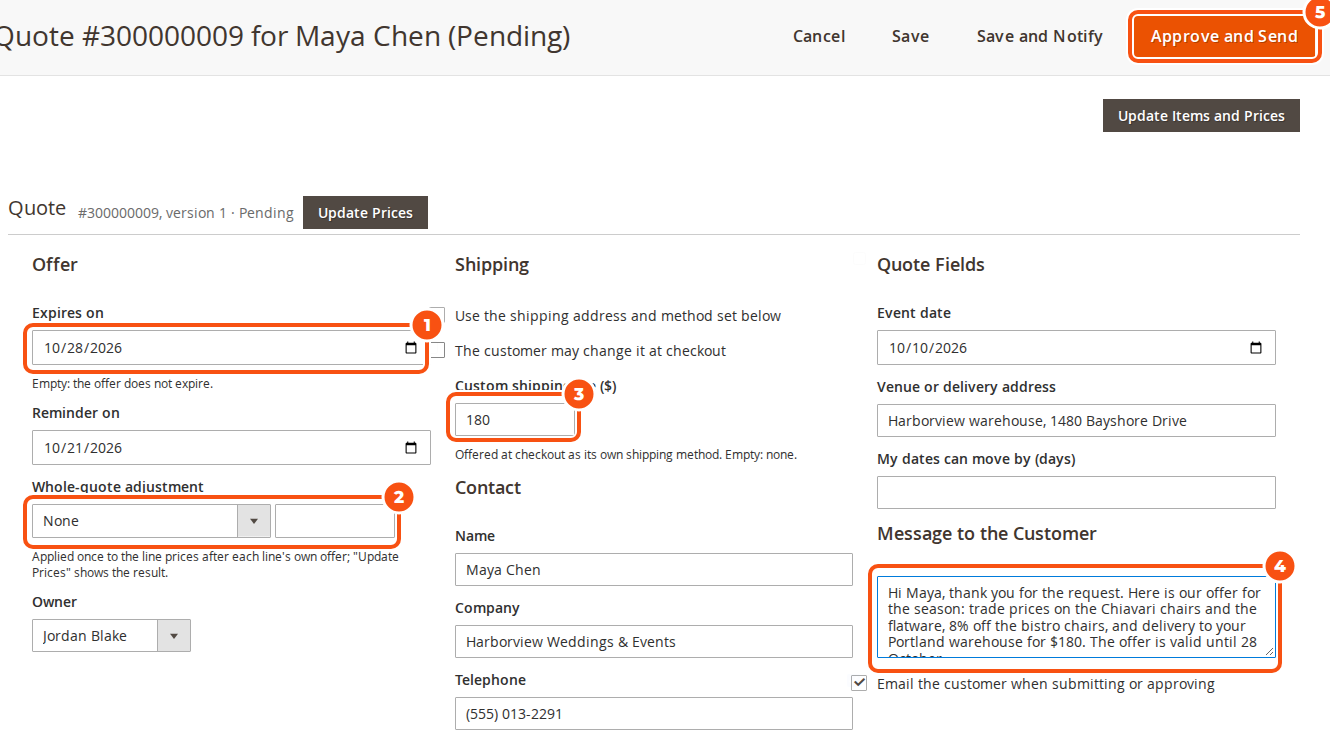Click the Custom shipping price field
1330x754 pixels.
coord(515,420)
